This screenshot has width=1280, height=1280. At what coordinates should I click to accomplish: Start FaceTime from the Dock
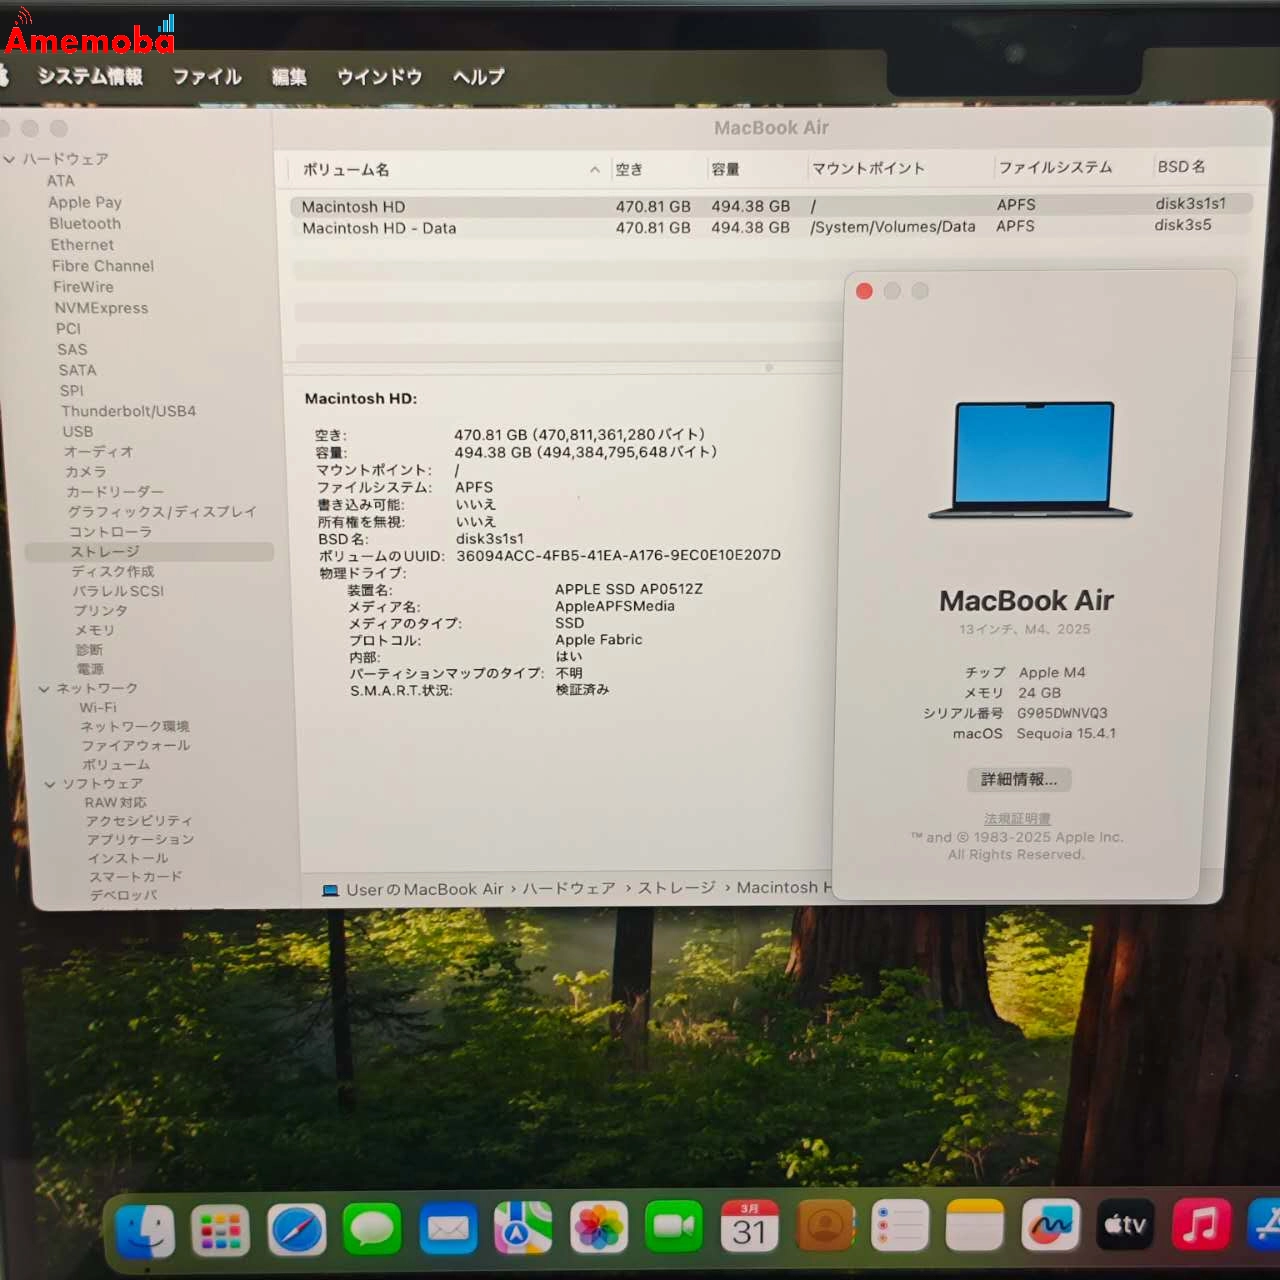pyautogui.click(x=673, y=1228)
